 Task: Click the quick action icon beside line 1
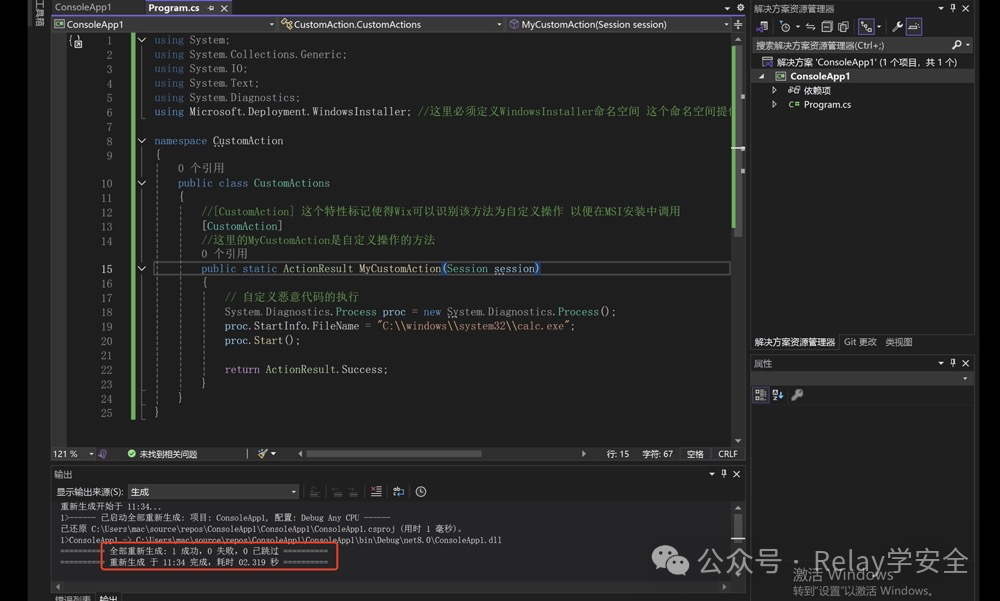point(76,42)
